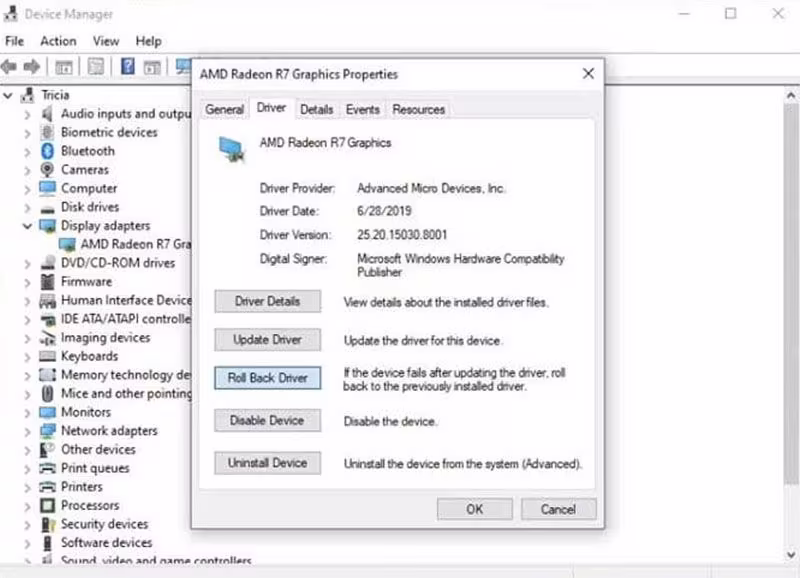Click the Other devices warning icon
Viewport: 800px width, 578px height.
[x=47, y=449]
